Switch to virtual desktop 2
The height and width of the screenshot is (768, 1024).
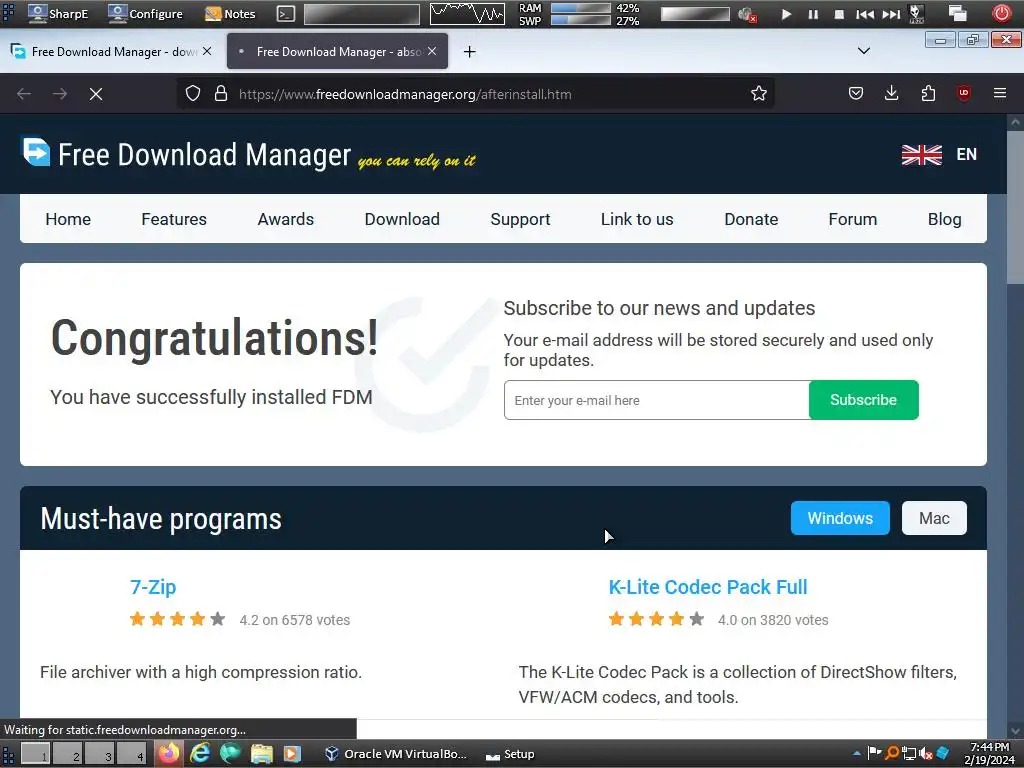click(67, 754)
